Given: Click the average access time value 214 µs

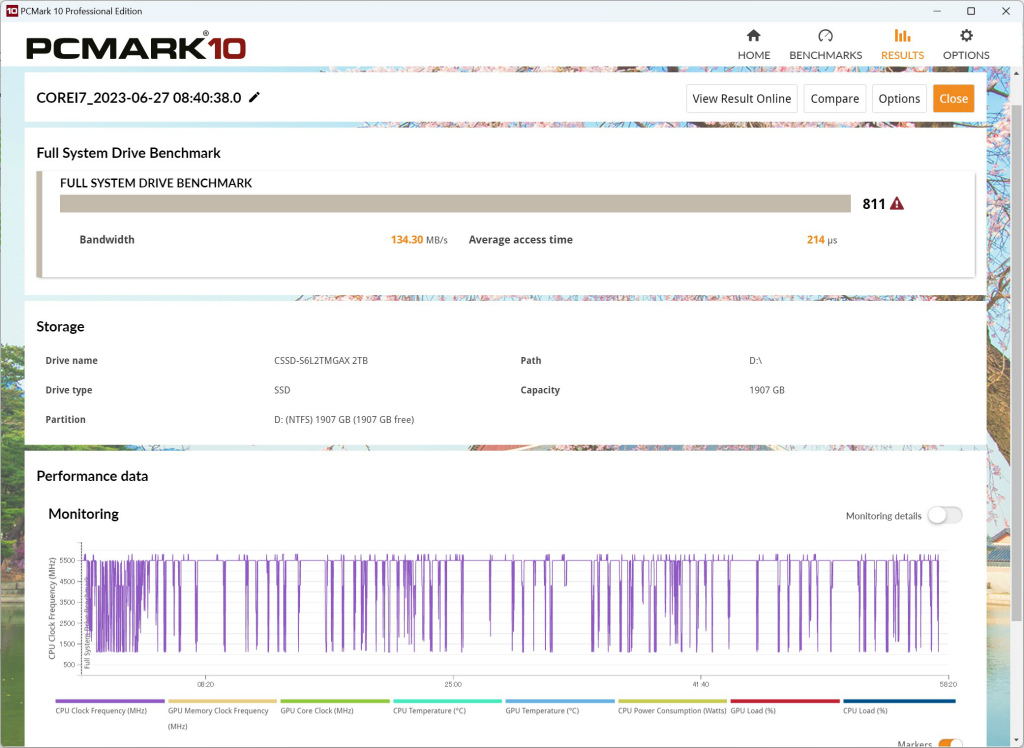Looking at the screenshot, I should 822,240.
